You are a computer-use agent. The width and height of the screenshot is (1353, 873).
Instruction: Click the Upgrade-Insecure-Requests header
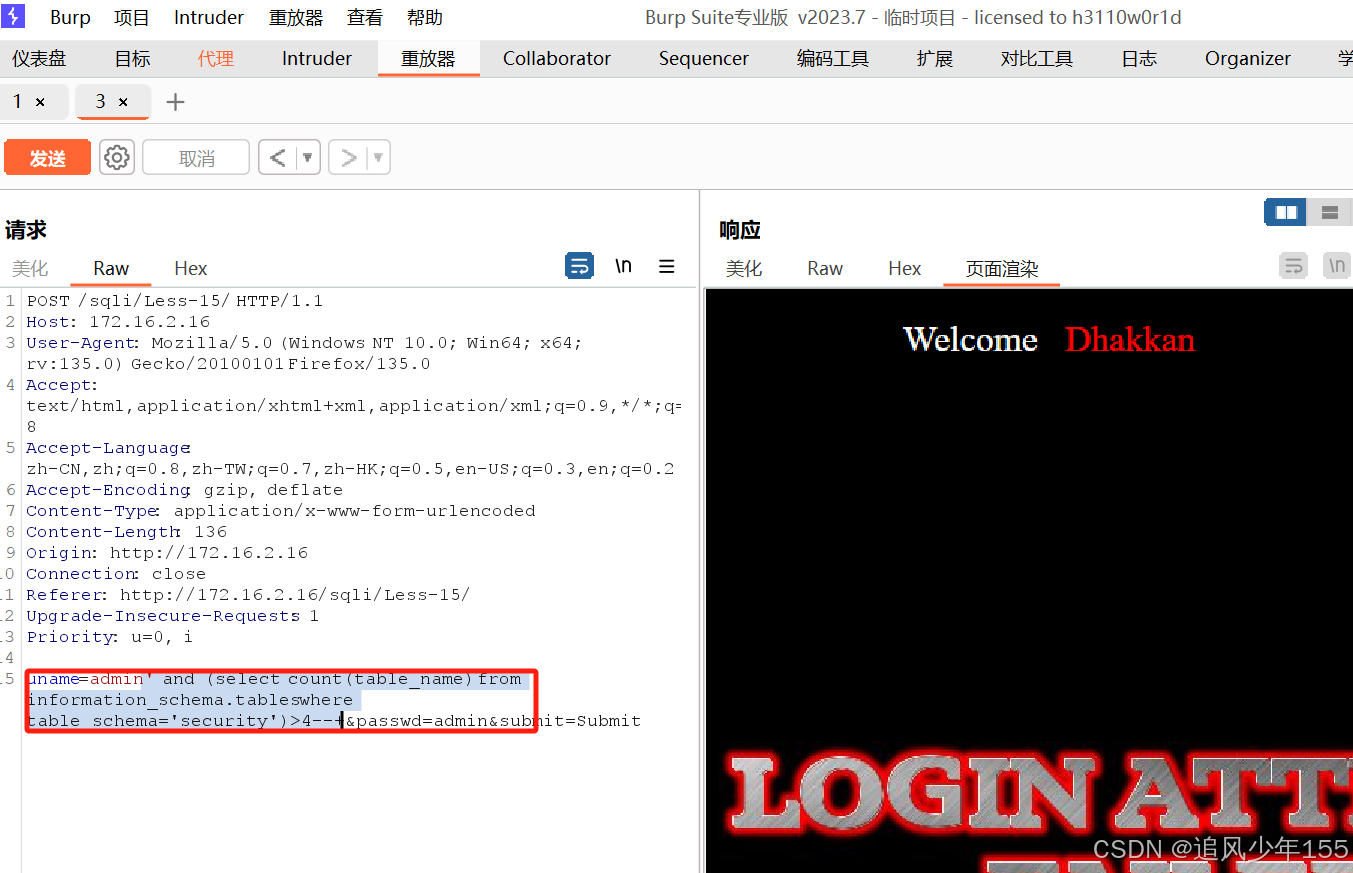coord(173,616)
